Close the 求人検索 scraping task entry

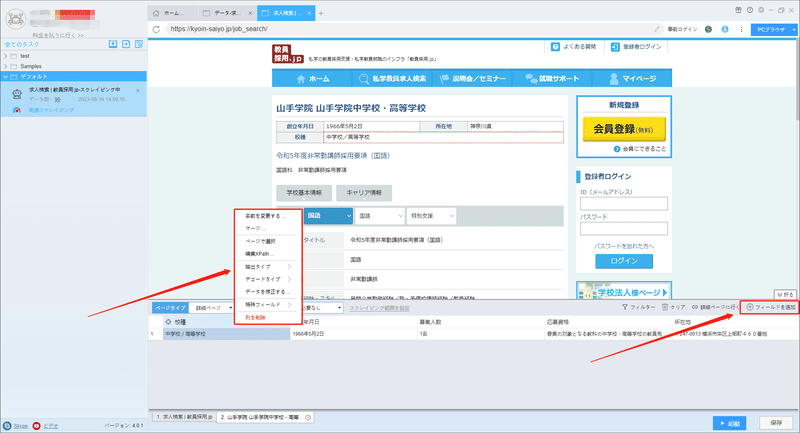[x=138, y=91]
